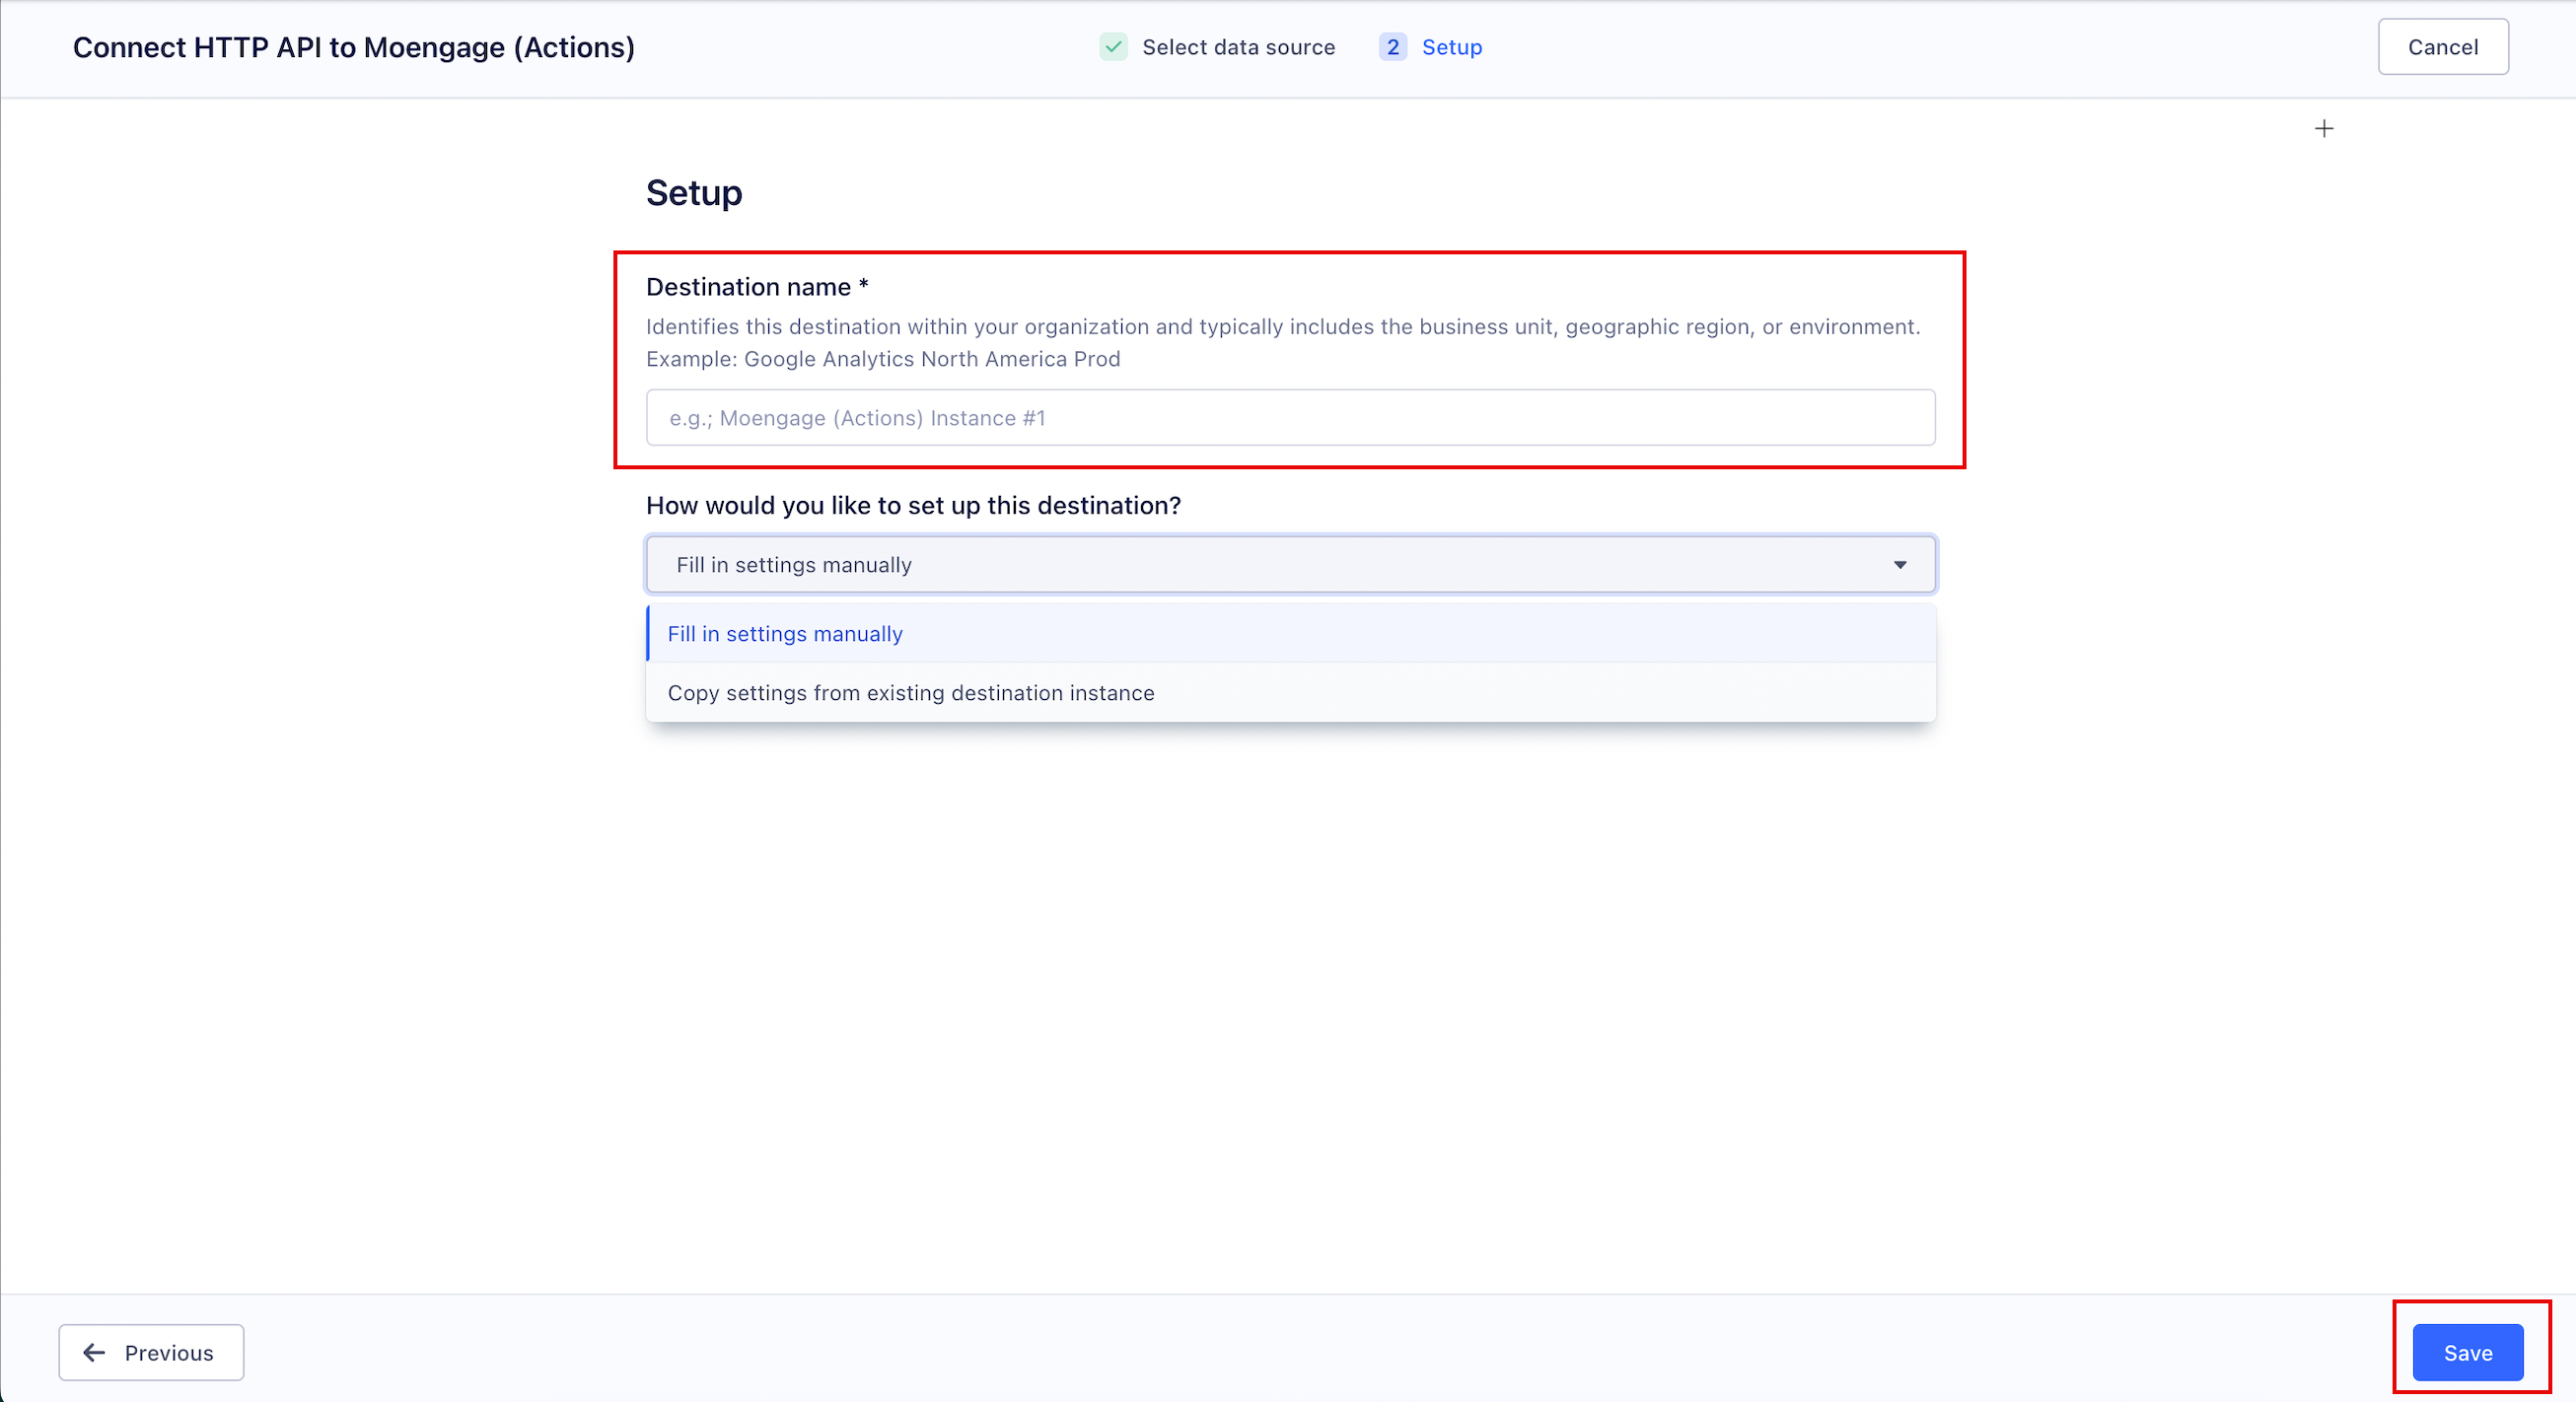
Task: Click the green checkmark step icon
Action: (1113, 47)
